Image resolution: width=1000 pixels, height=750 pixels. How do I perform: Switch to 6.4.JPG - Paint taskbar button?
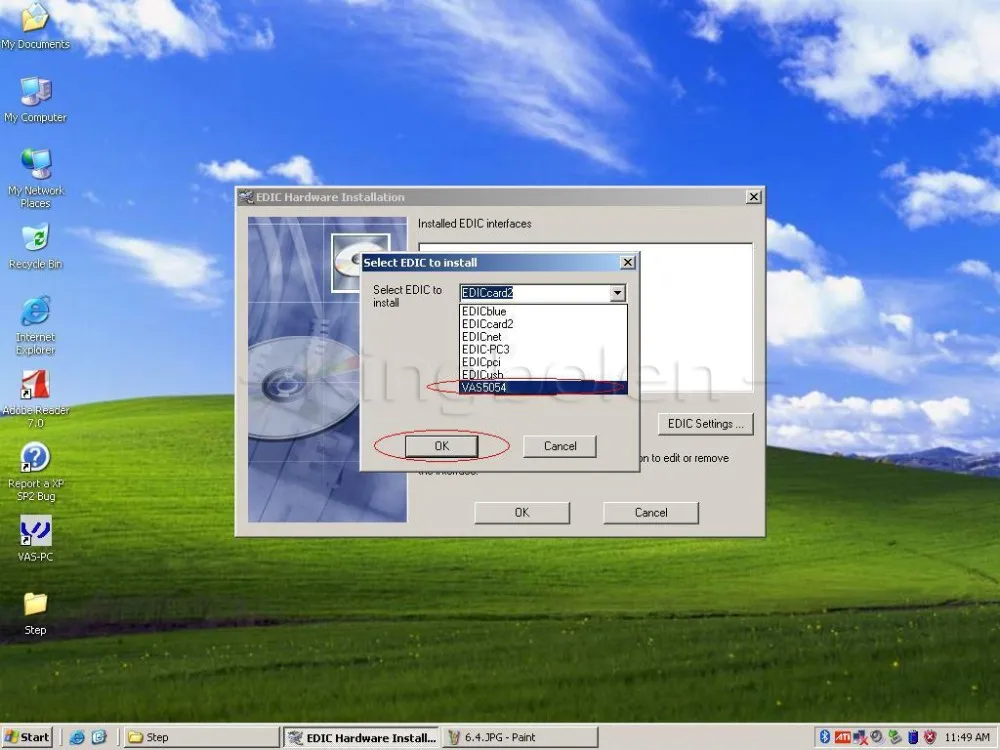click(520, 737)
